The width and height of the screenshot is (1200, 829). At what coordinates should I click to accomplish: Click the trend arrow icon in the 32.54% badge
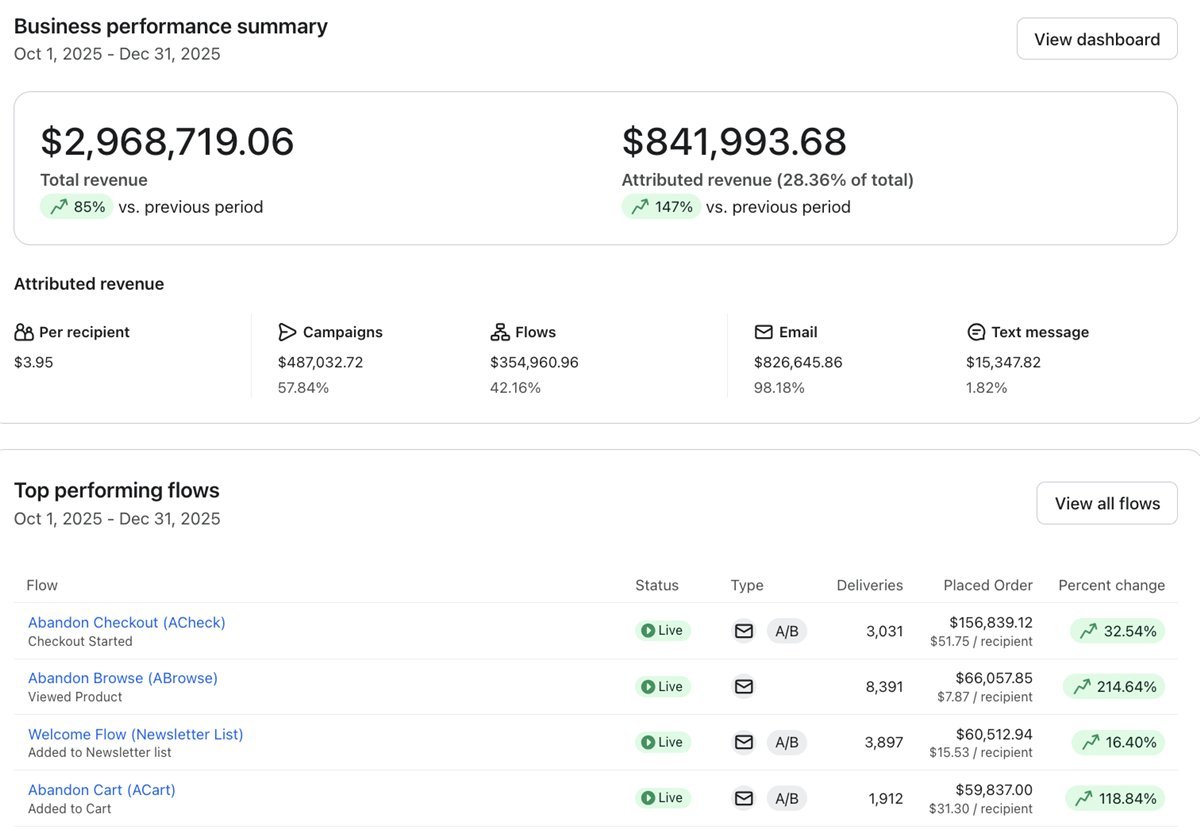[x=1088, y=631]
